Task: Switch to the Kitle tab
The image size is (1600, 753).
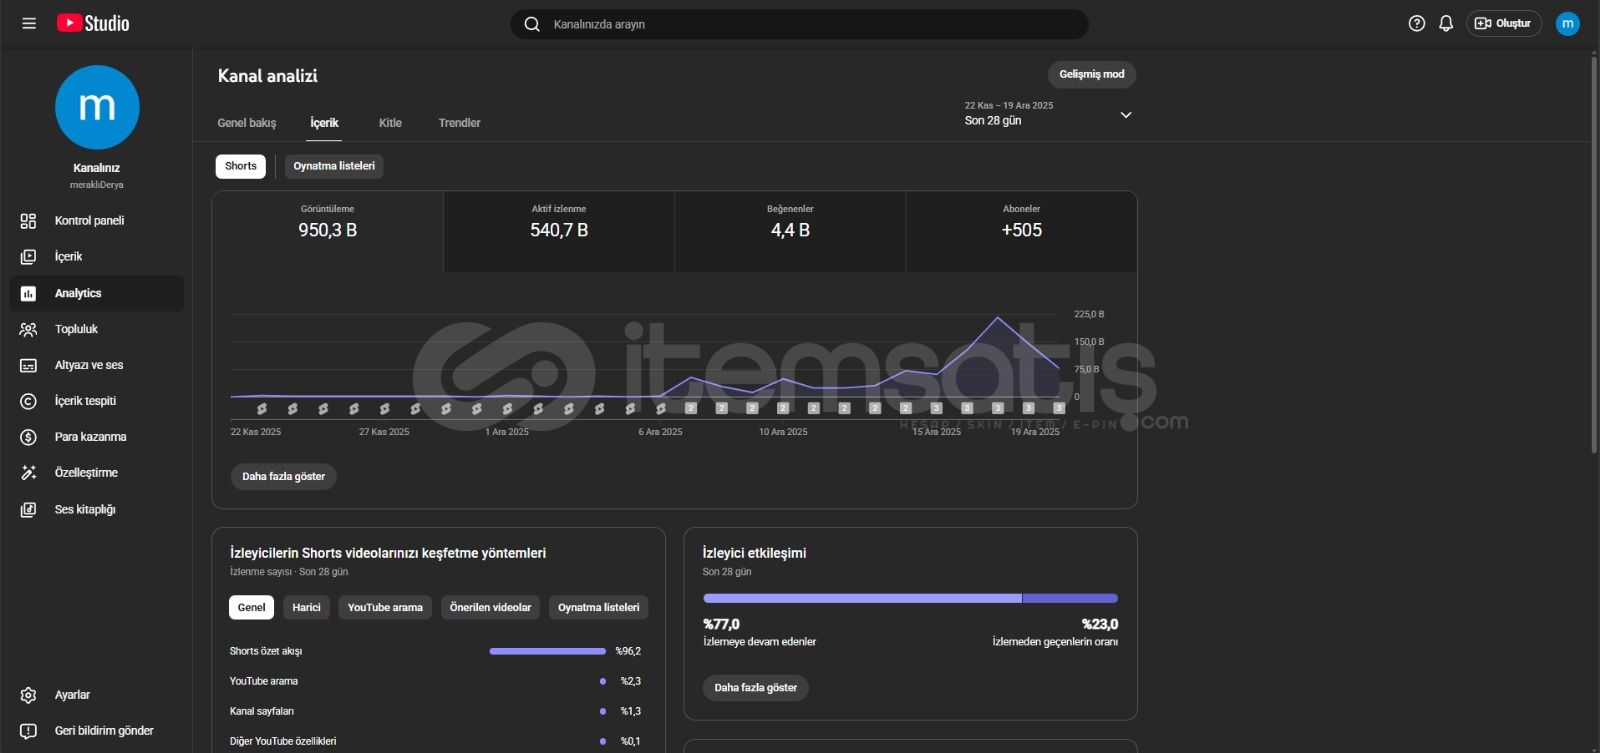Action: 390,123
